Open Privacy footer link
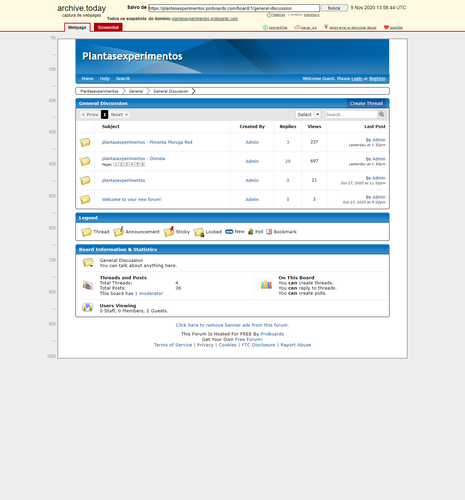Screen dimensions: 465x500 pos(205,345)
